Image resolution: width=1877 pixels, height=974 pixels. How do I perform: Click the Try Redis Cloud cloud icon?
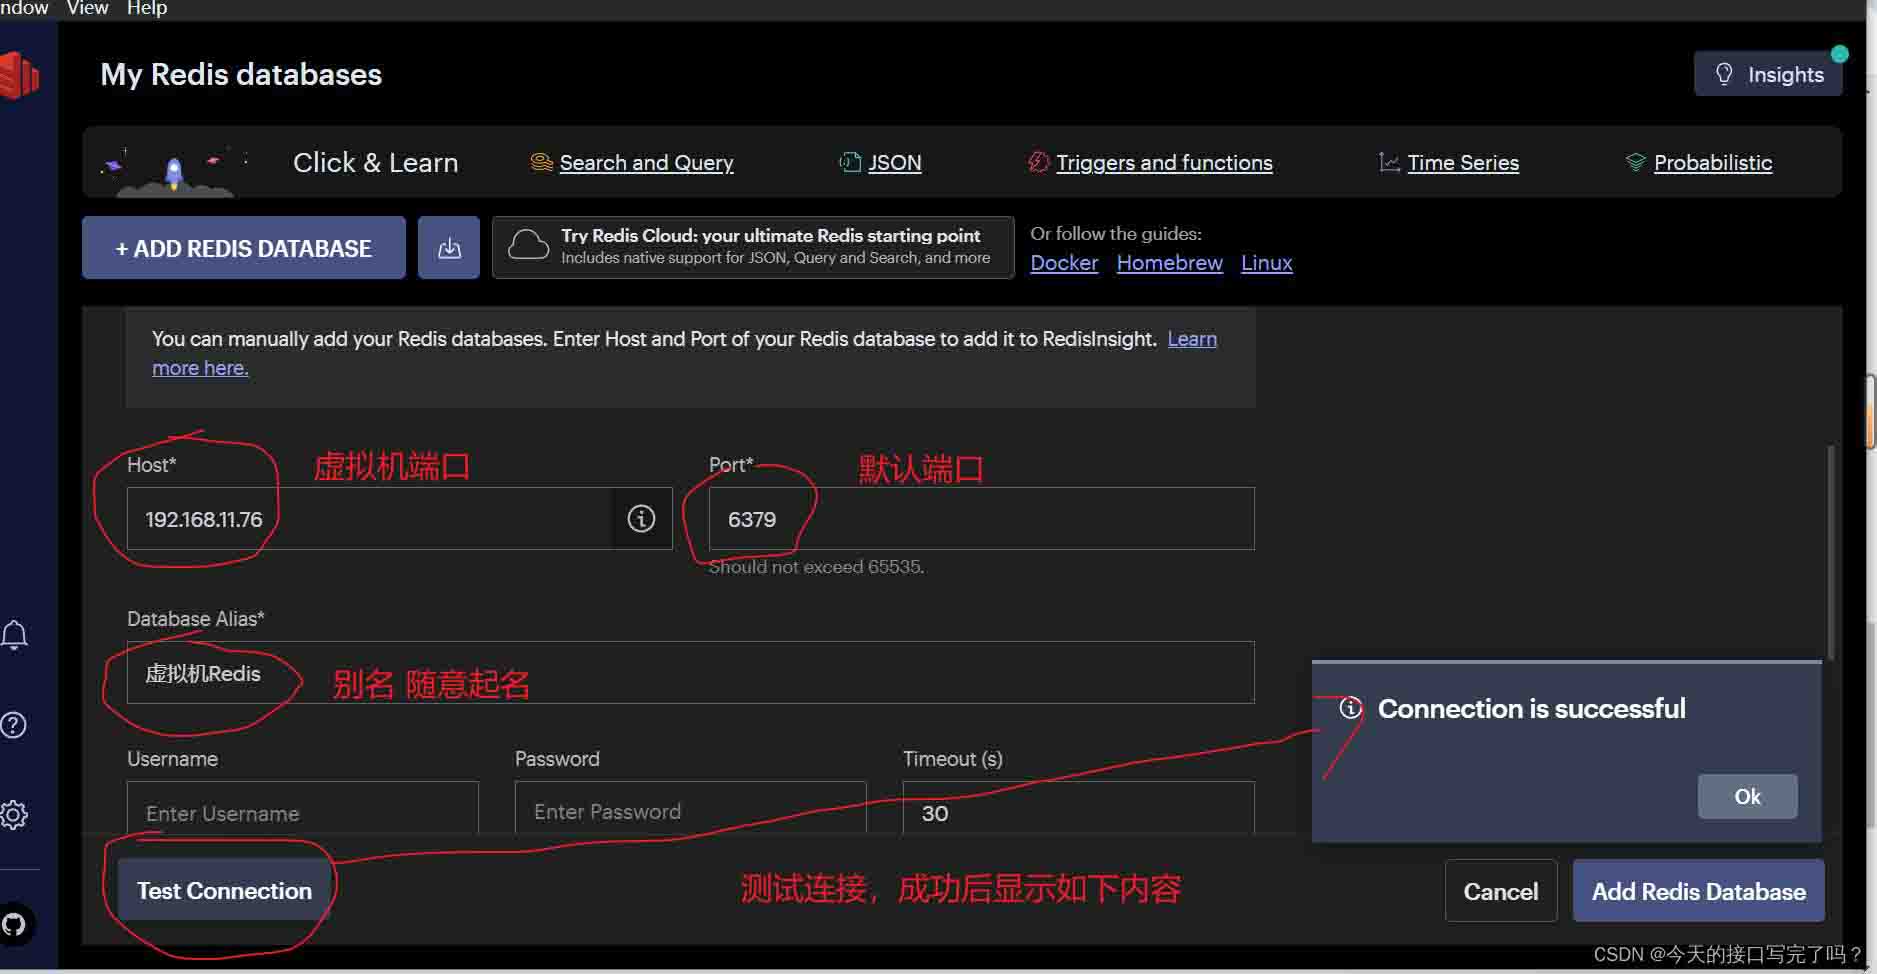(x=528, y=246)
